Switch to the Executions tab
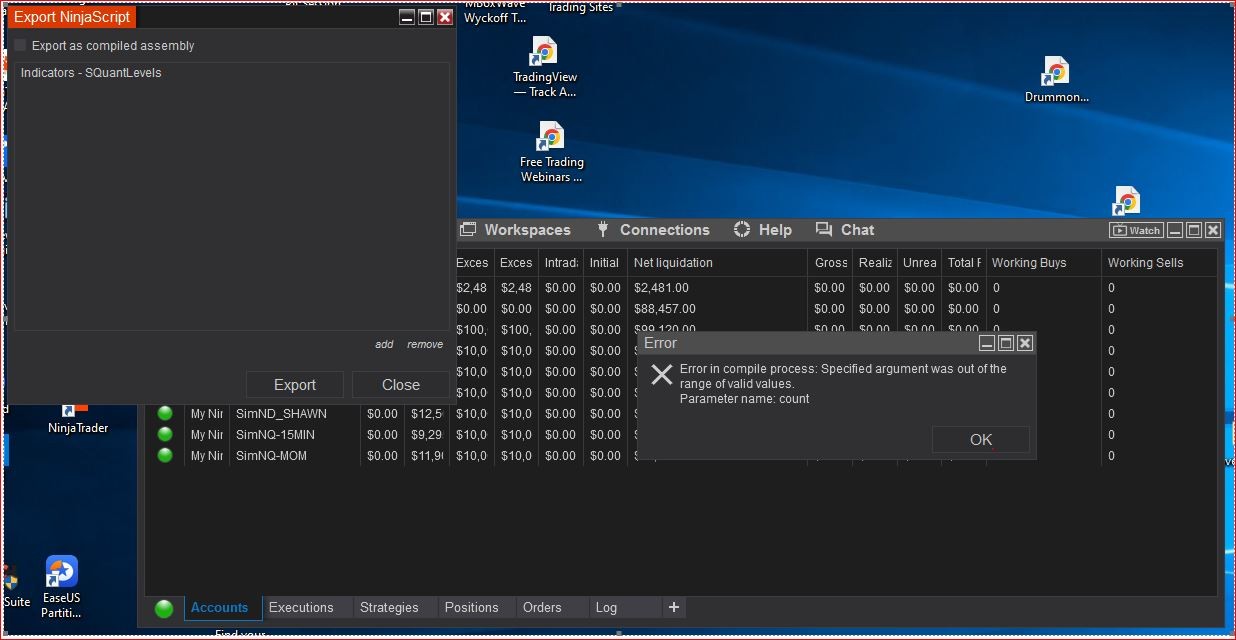Screen dimensions: 1236x640 (301, 607)
